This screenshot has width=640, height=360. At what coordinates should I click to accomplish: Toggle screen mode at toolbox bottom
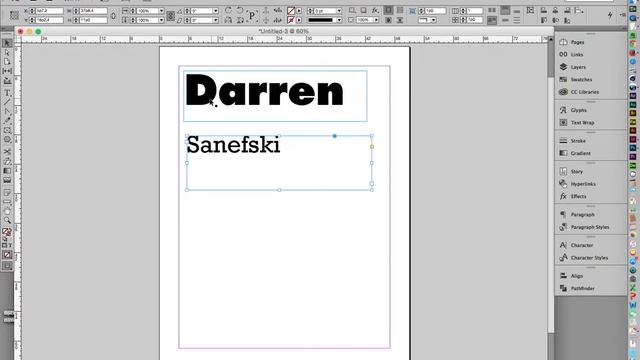[x=7, y=267]
